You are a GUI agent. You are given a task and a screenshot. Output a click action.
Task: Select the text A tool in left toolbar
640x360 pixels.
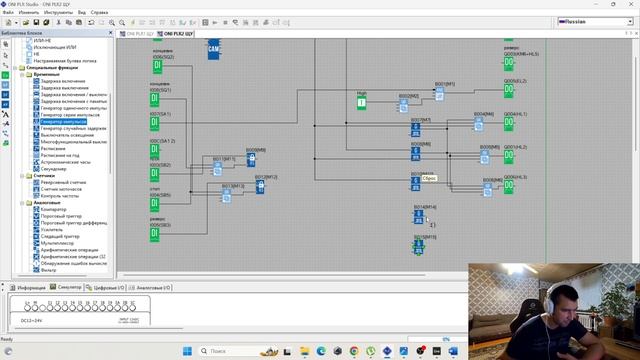click(x=6, y=115)
